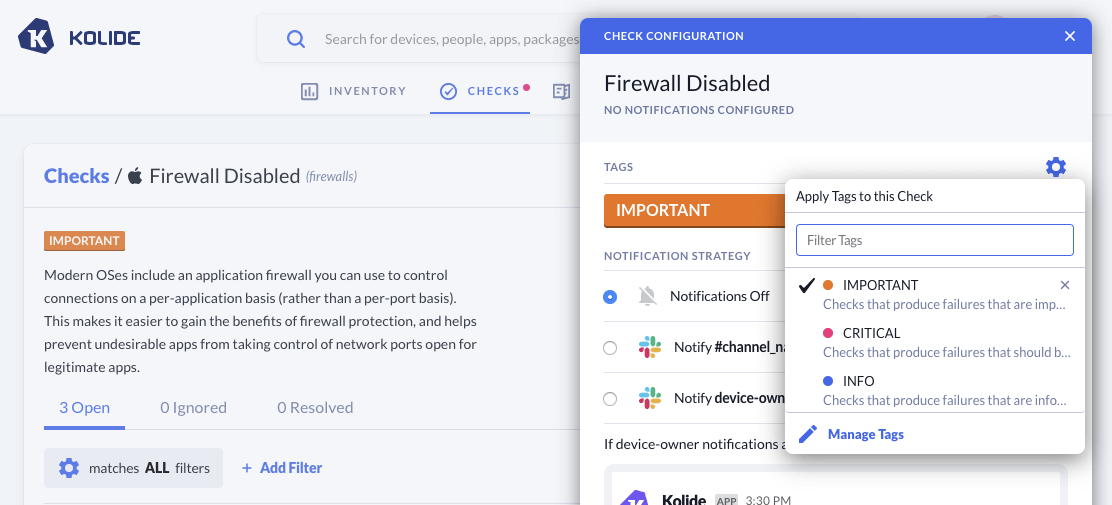This screenshot has width=1112, height=505.
Task: Select the Notifications Off radio button
Action: point(610,297)
